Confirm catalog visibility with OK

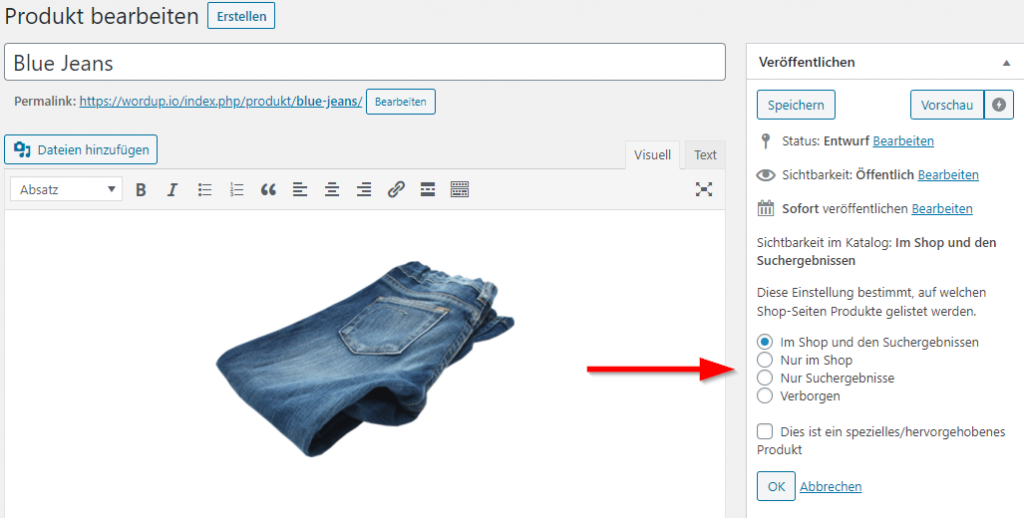click(776, 486)
